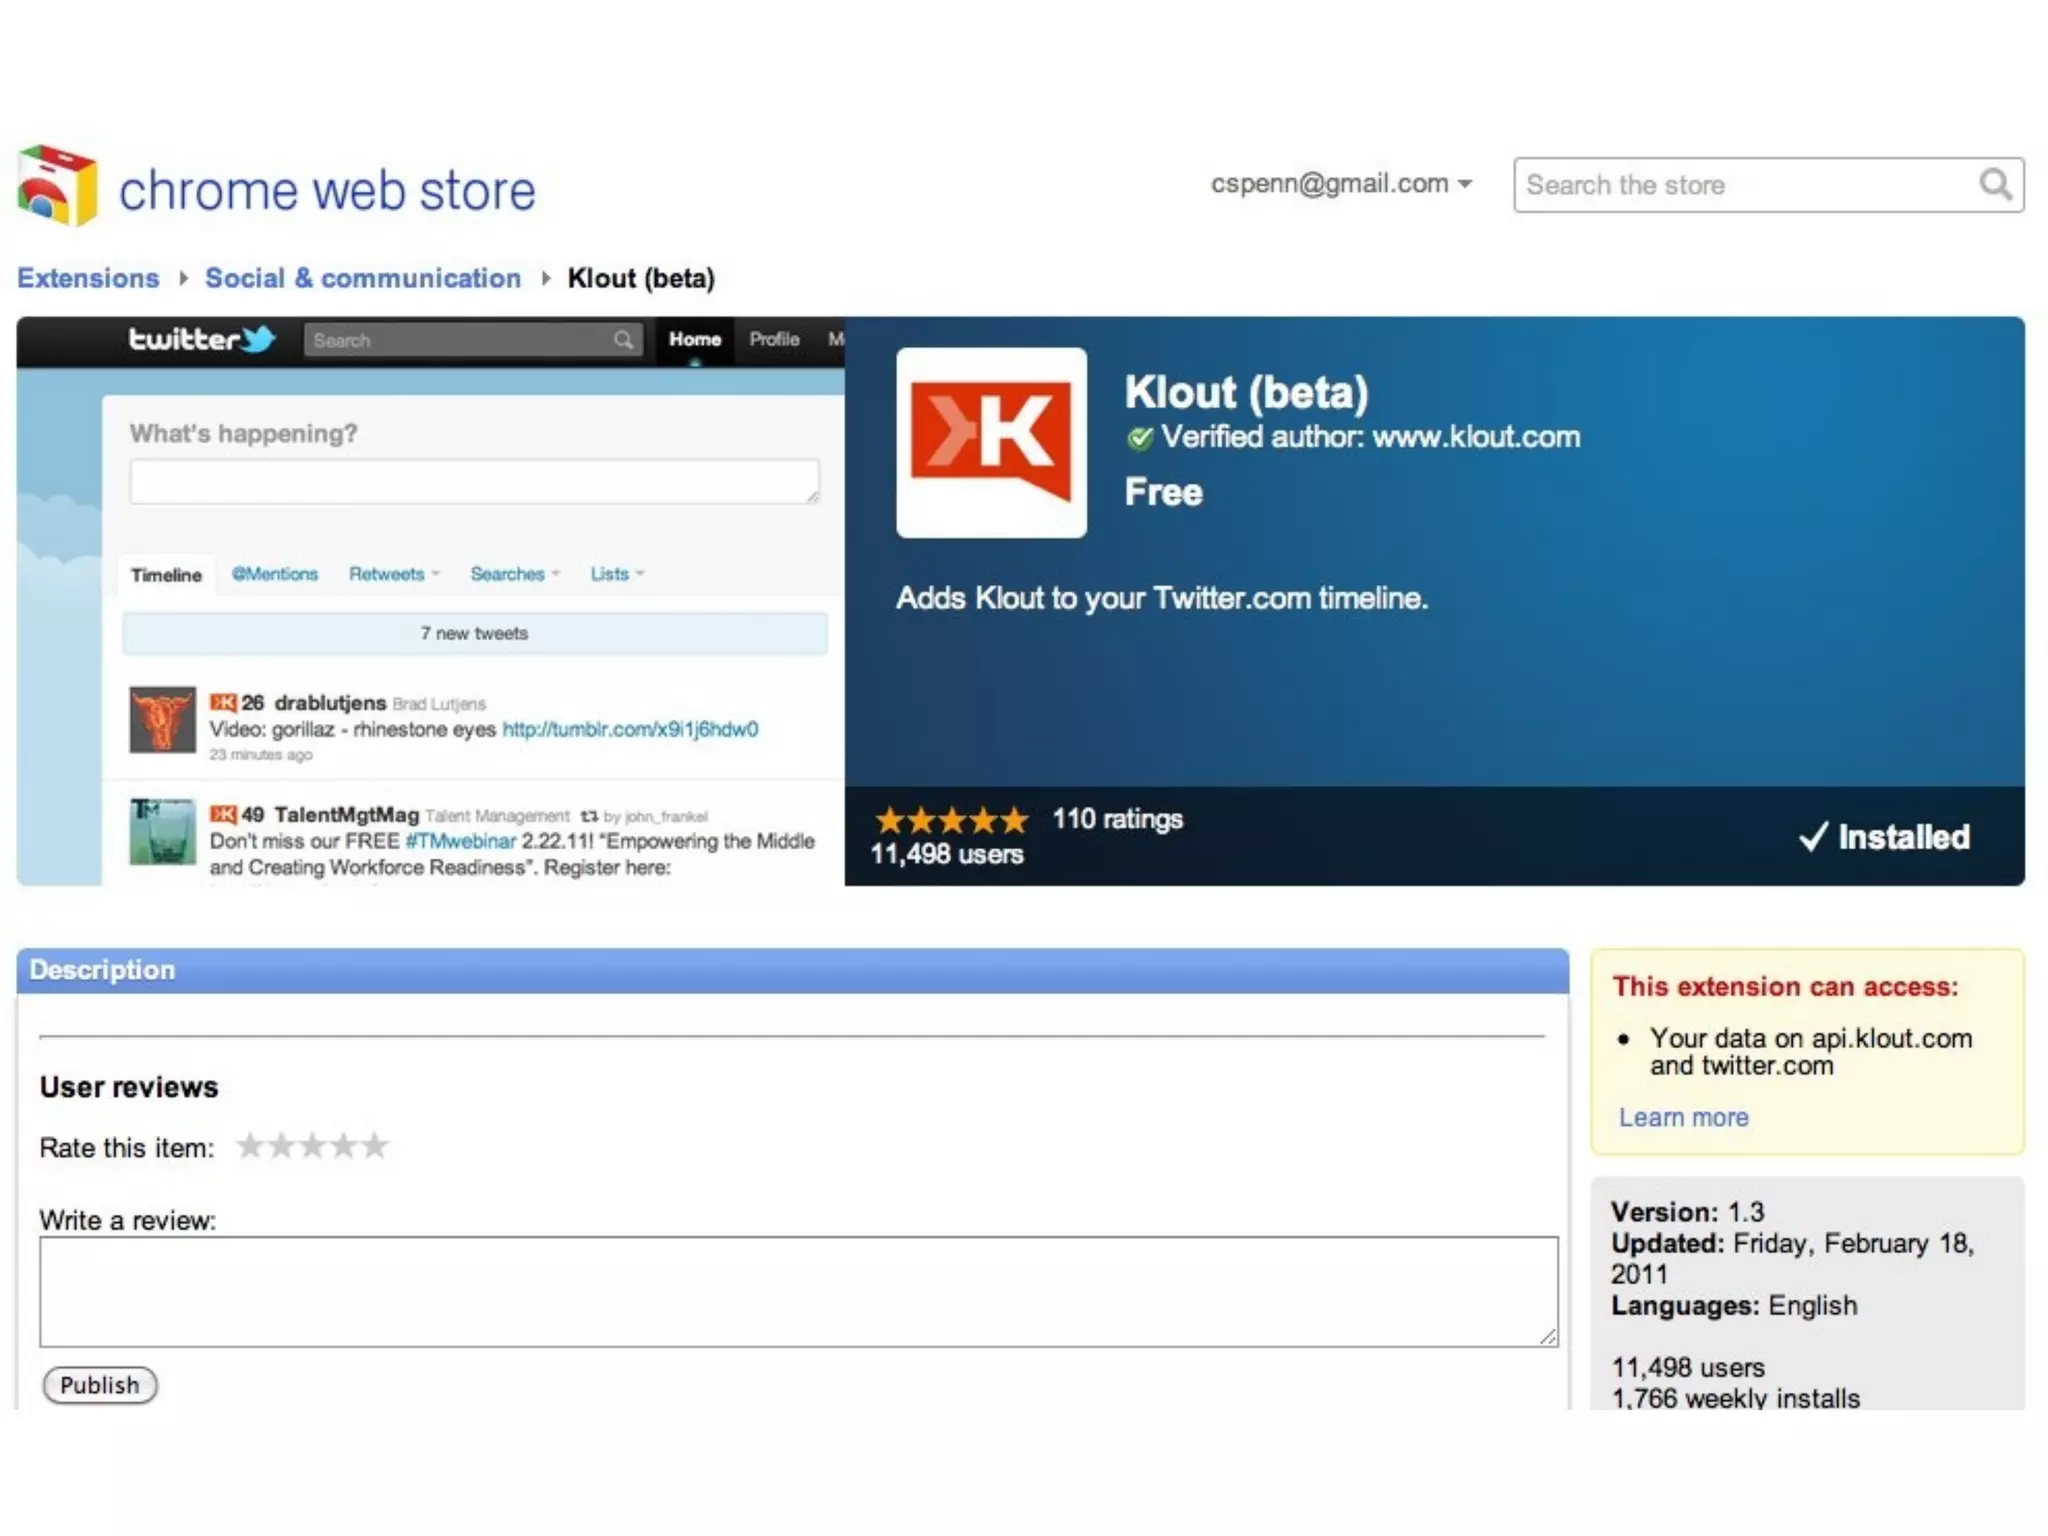The image size is (2048, 1536).
Task: Click drablutjens' avatar thumbnail in the timeline
Action: coord(162,719)
